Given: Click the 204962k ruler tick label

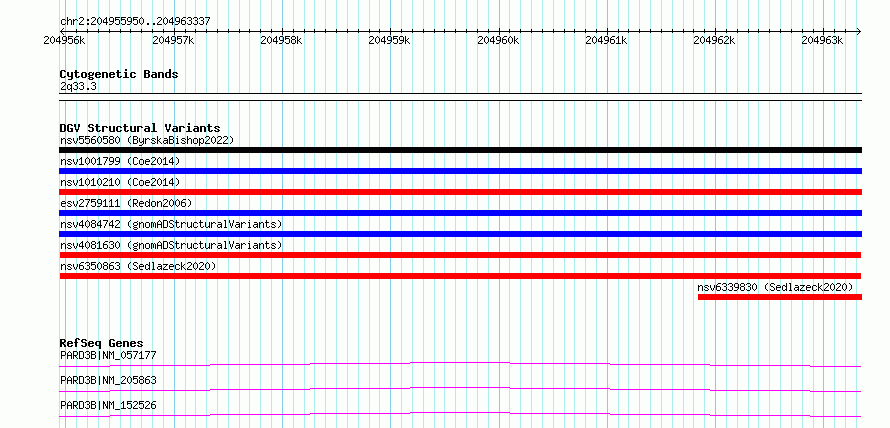Looking at the screenshot, I should 715,40.
